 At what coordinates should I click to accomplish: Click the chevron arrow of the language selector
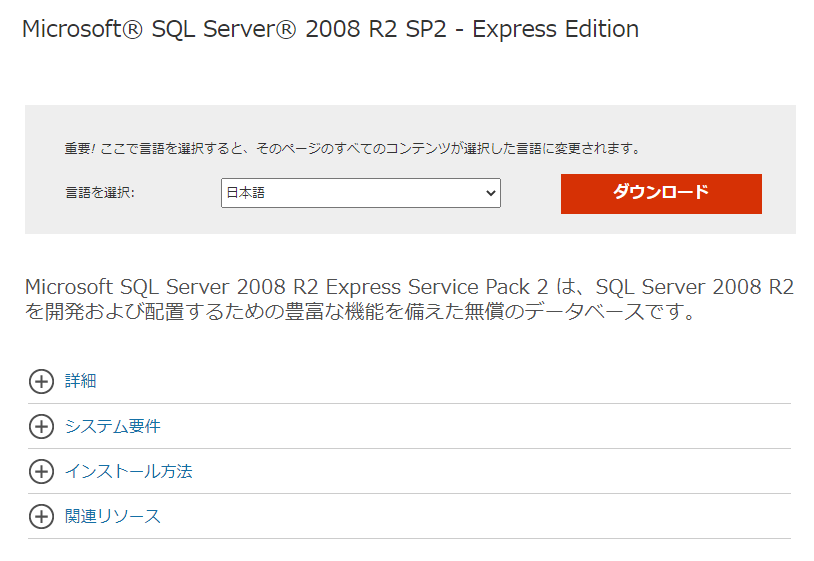[x=490, y=193]
